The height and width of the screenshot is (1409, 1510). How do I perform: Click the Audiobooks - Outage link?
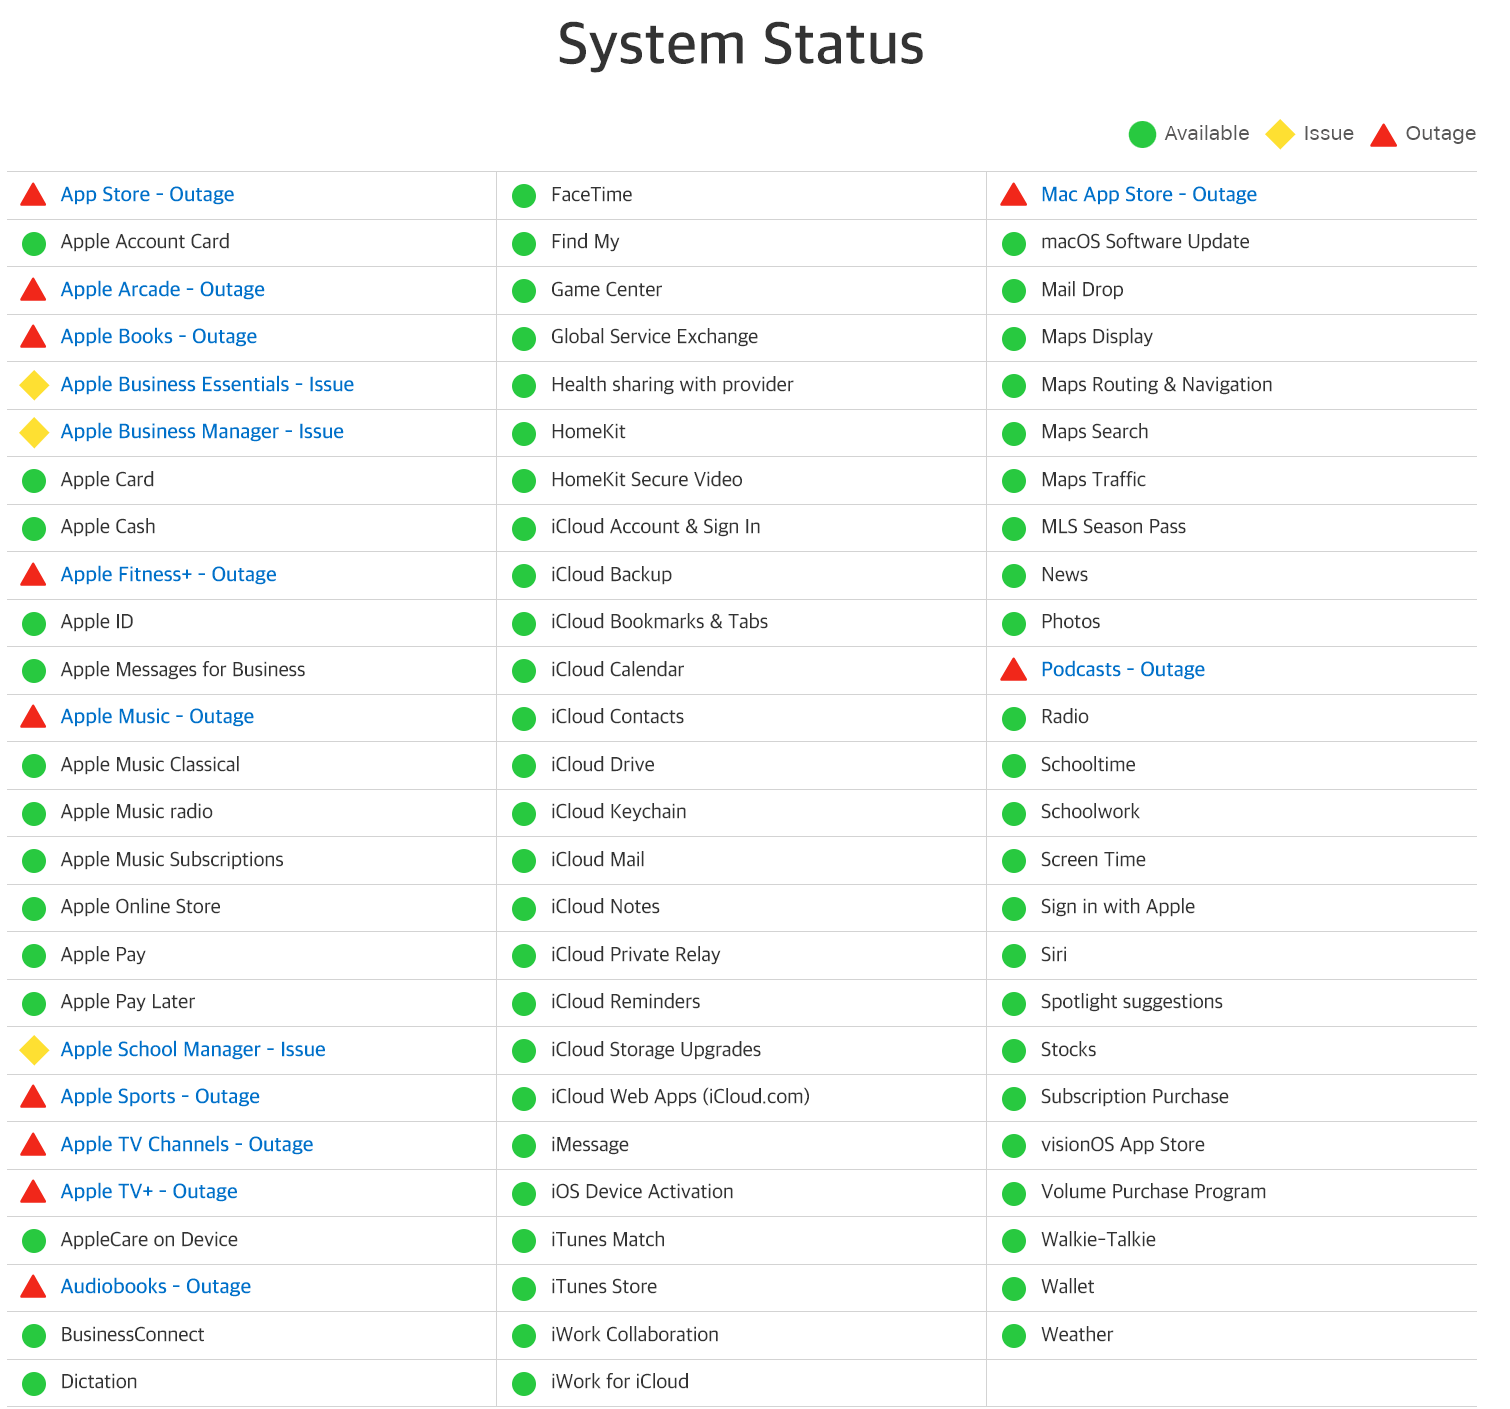[x=156, y=1287]
